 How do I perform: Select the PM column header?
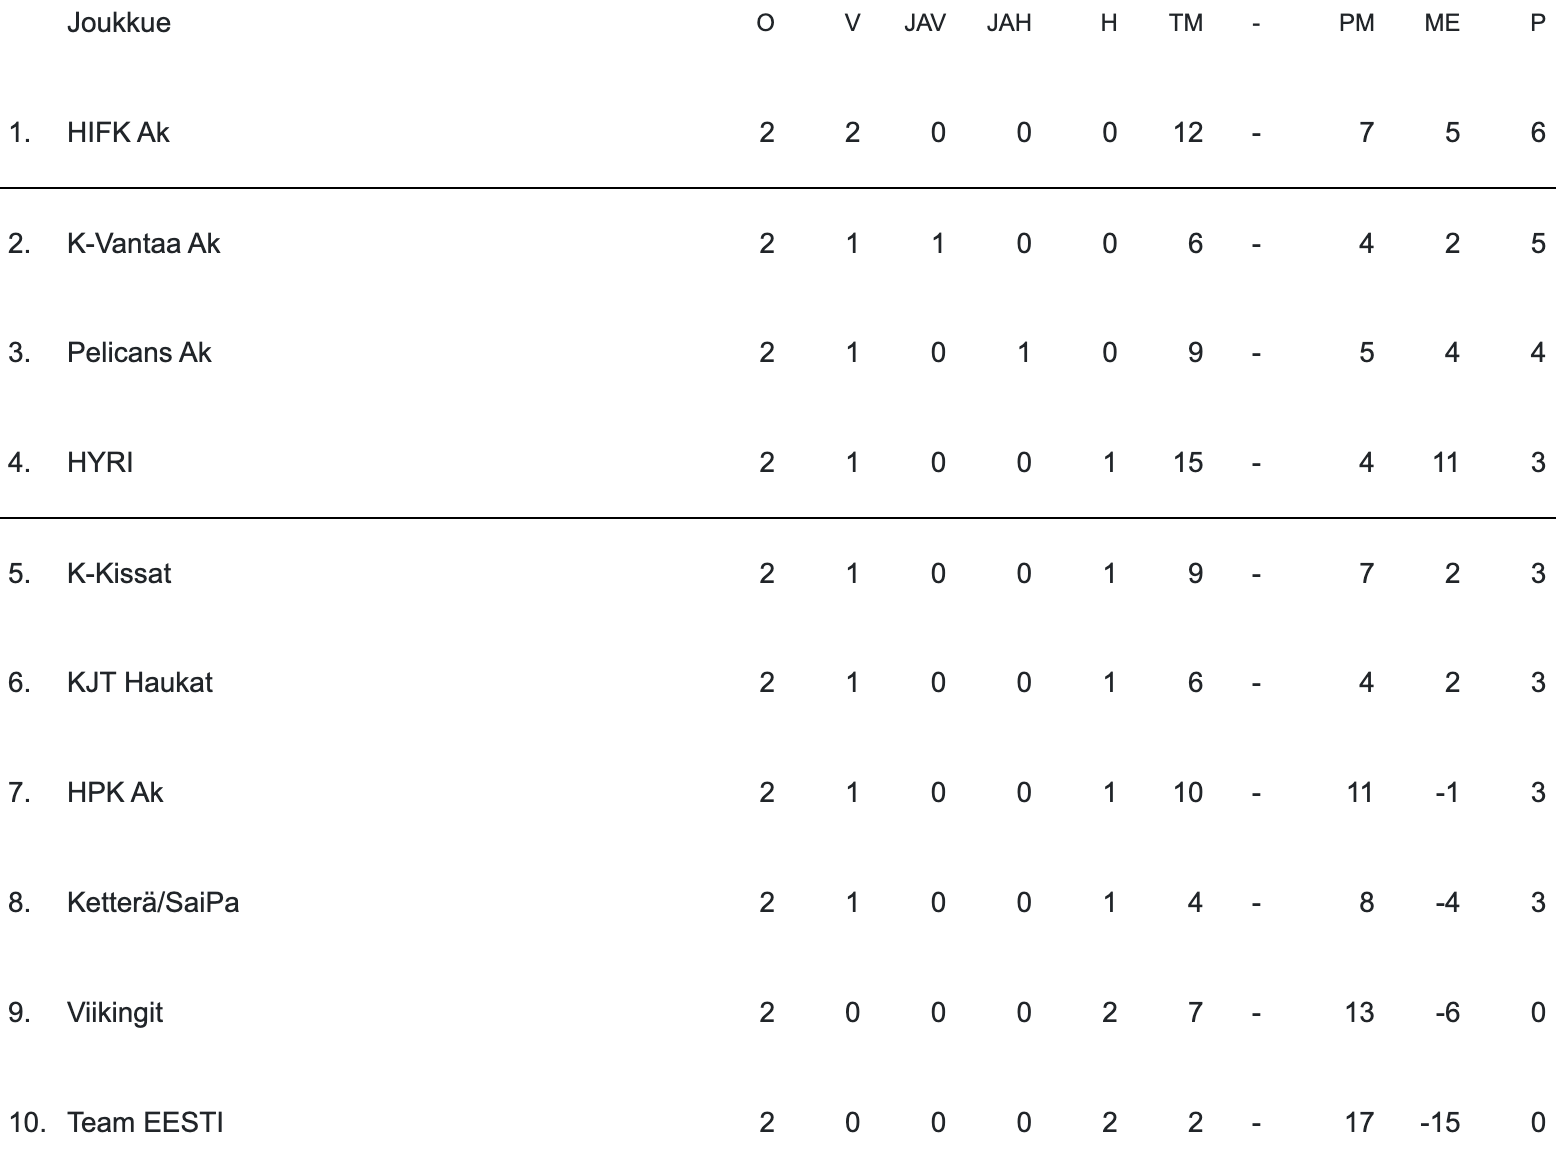pyautogui.click(x=1356, y=23)
